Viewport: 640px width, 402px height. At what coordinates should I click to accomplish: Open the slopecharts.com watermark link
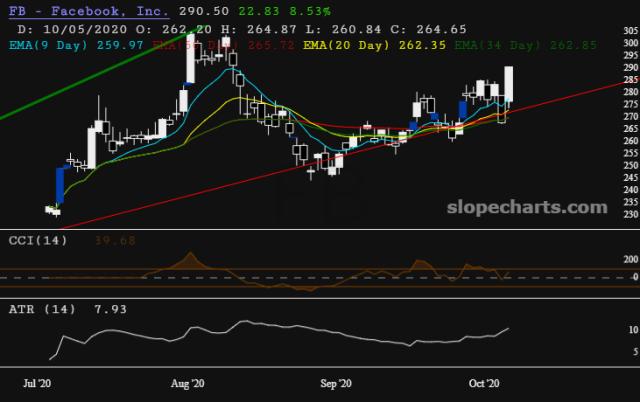[534, 207]
